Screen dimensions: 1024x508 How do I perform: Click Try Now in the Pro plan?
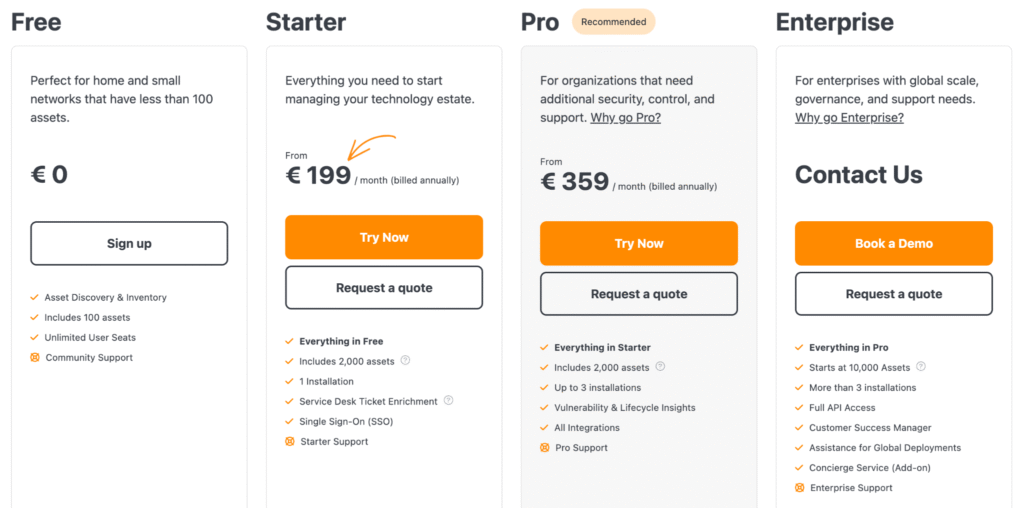(x=639, y=244)
